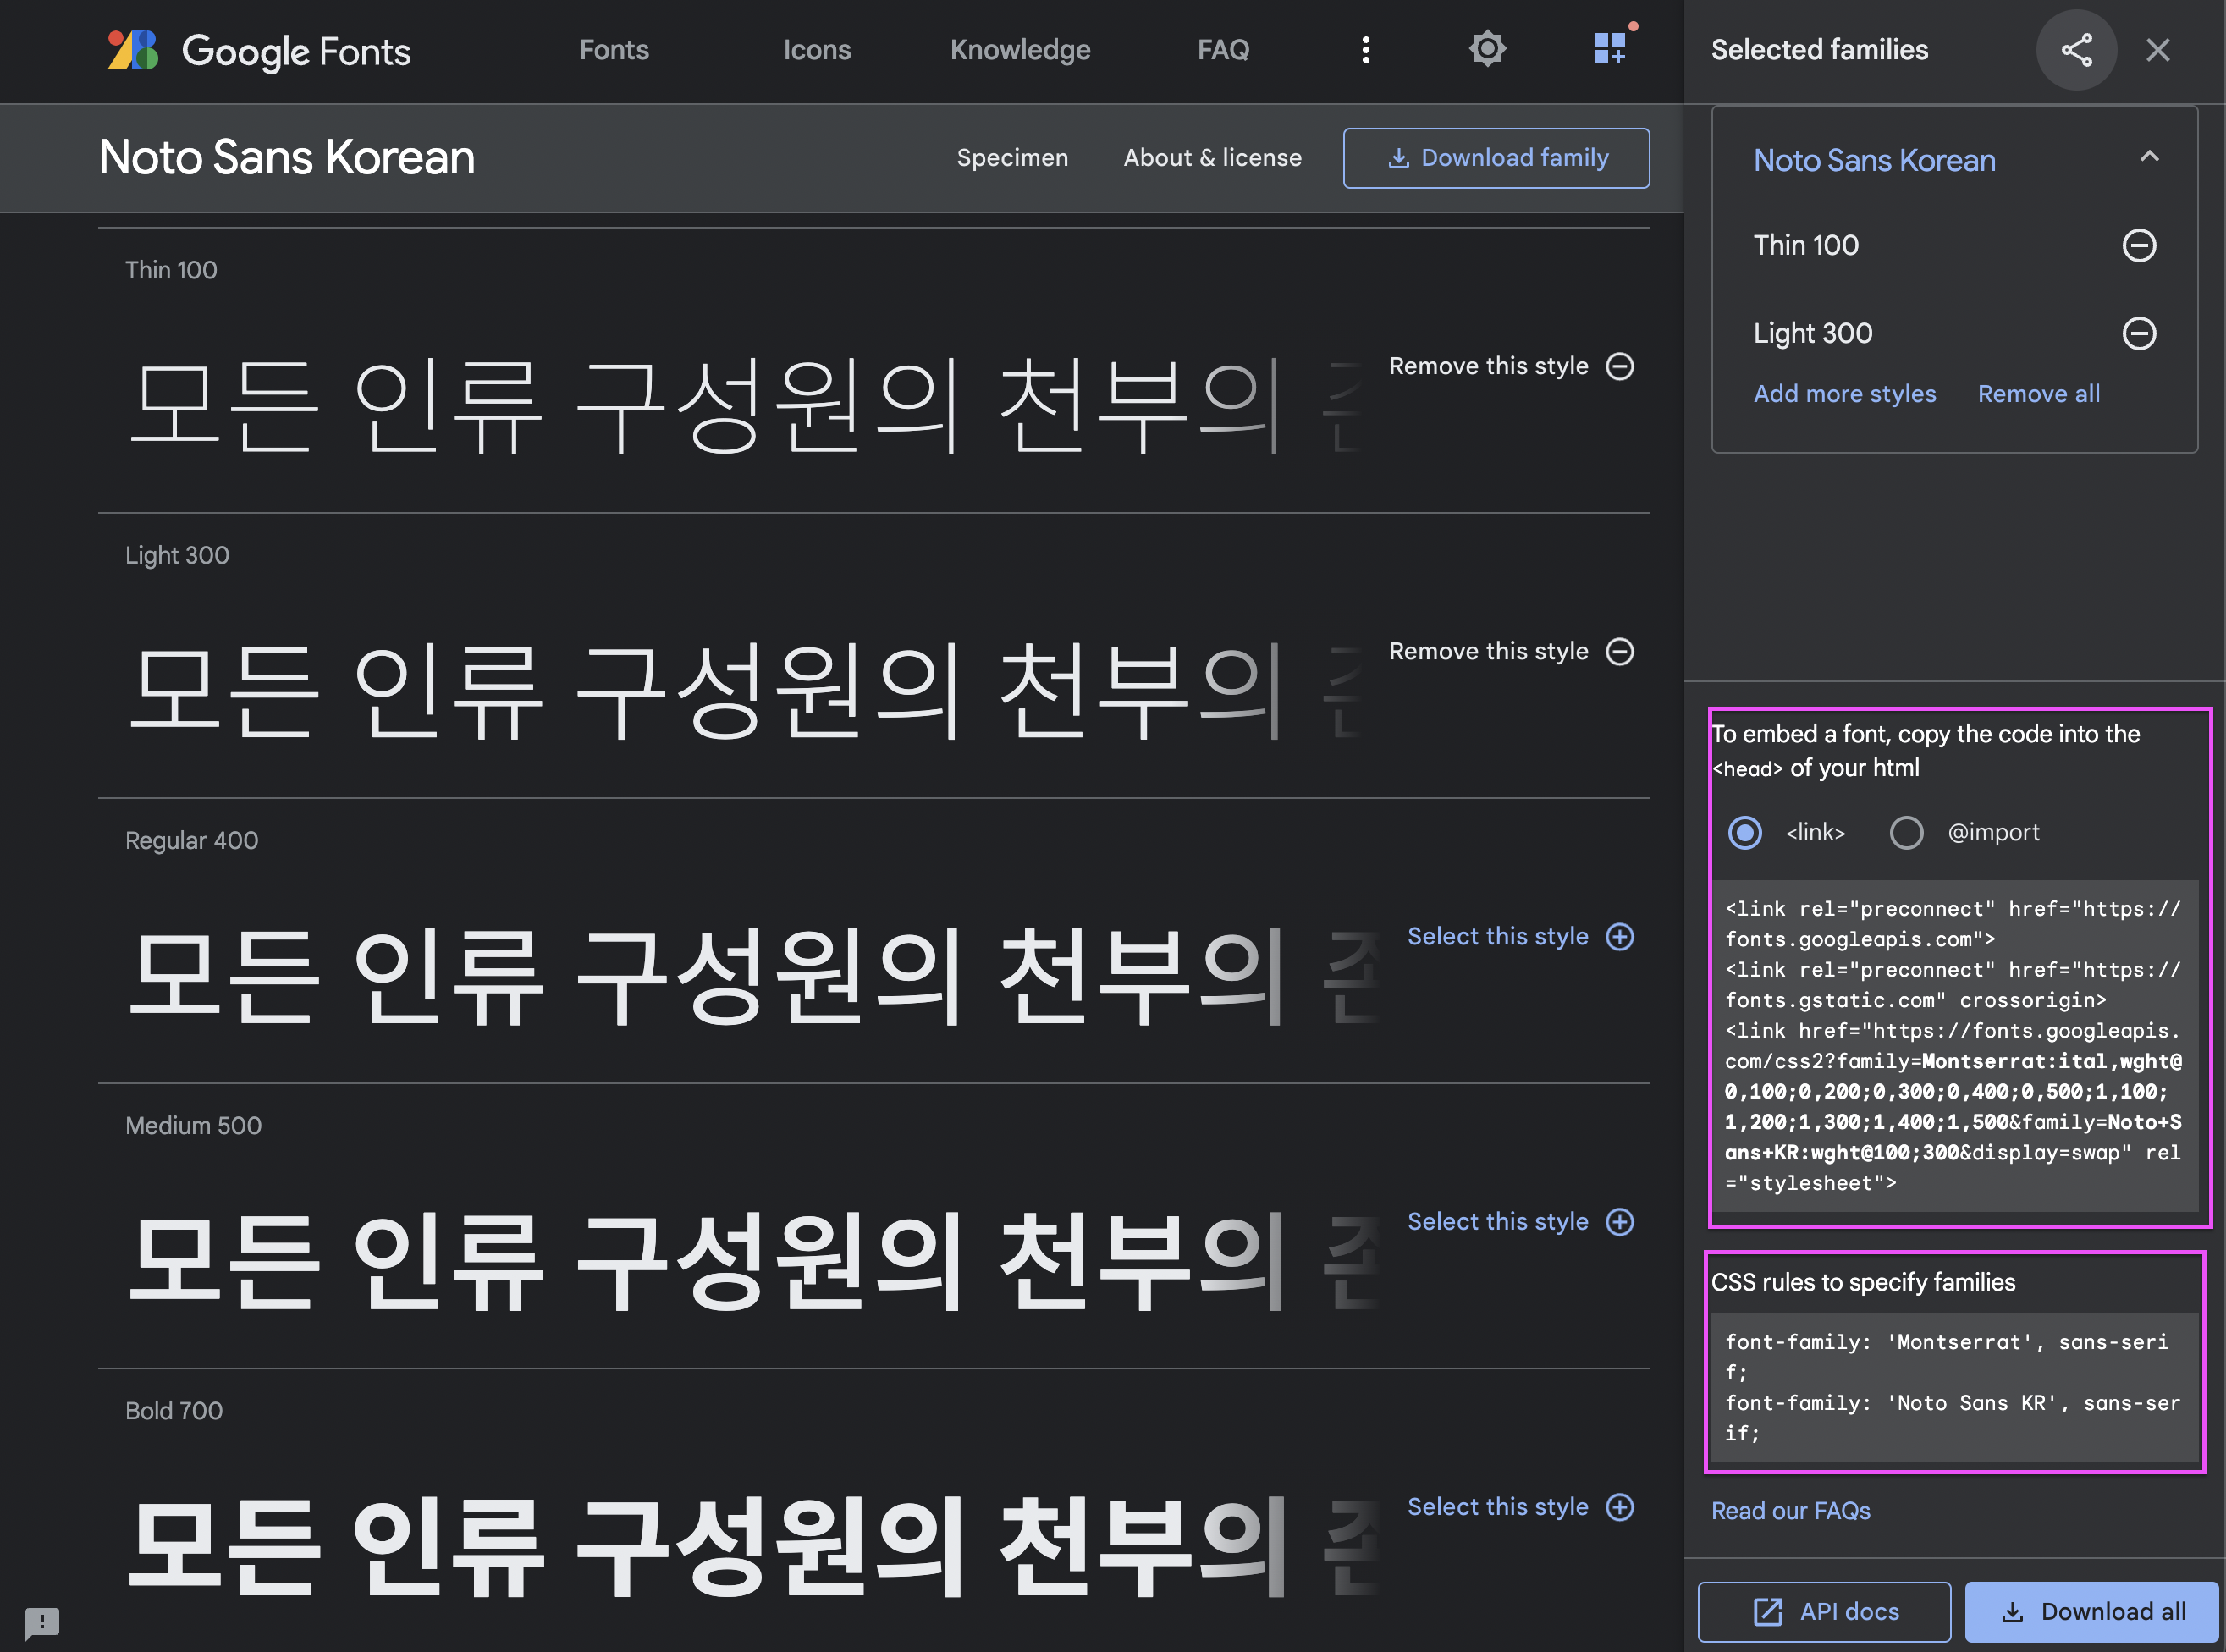Toggle the theme brightness icon
Viewport: 2226px width, 1652px height.
[1487, 49]
